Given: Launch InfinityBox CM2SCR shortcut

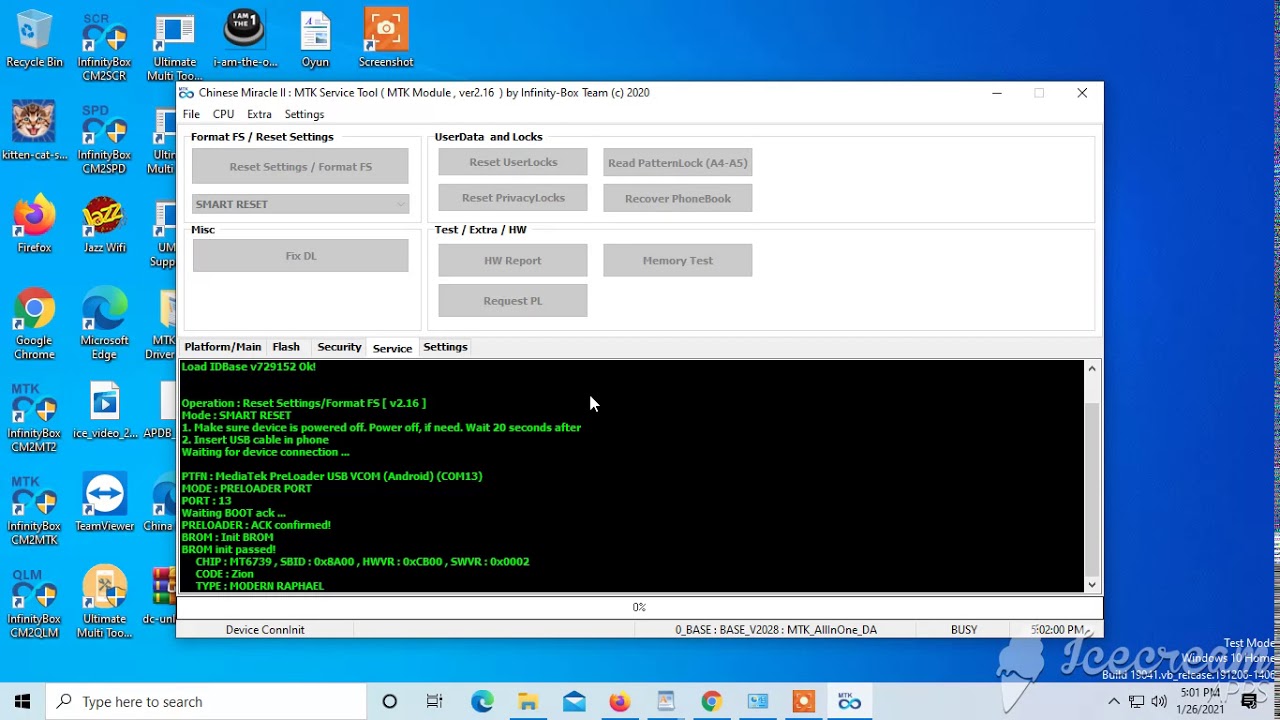Looking at the screenshot, I should 104,47.
